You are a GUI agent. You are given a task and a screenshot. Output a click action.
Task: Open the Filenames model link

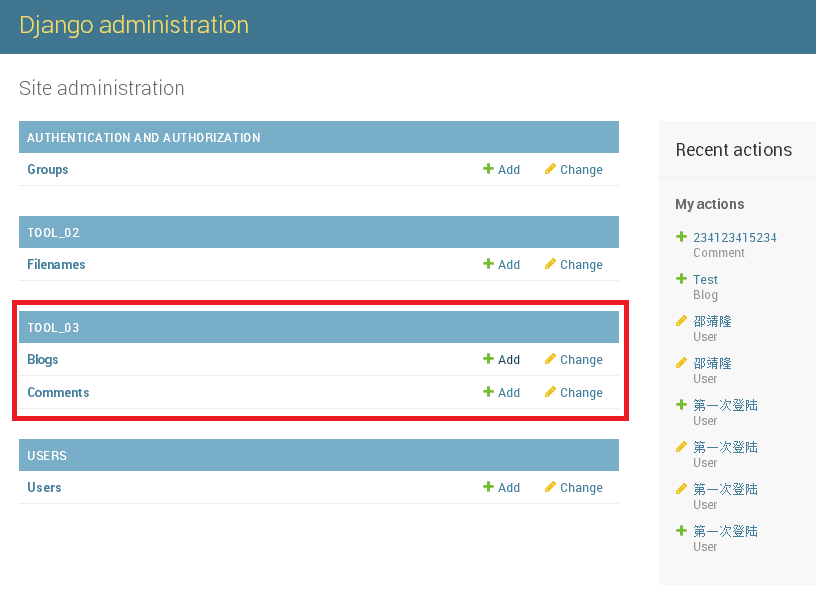click(56, 264)
